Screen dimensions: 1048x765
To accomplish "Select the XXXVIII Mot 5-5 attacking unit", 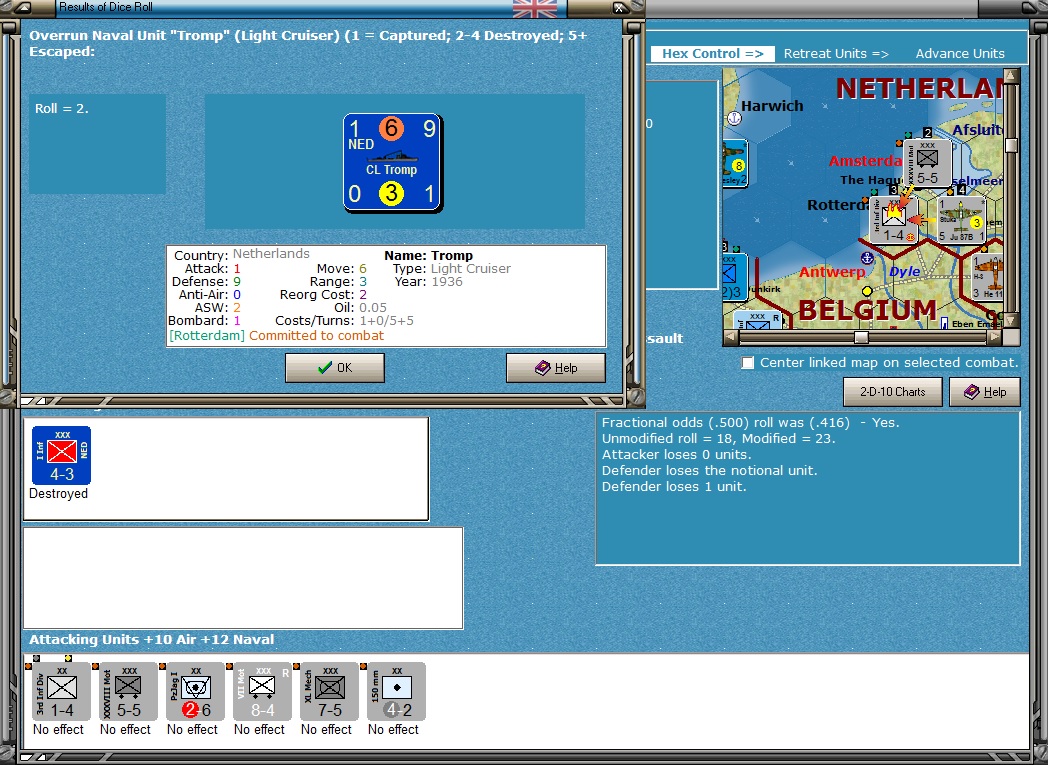I will click(128, 692).
